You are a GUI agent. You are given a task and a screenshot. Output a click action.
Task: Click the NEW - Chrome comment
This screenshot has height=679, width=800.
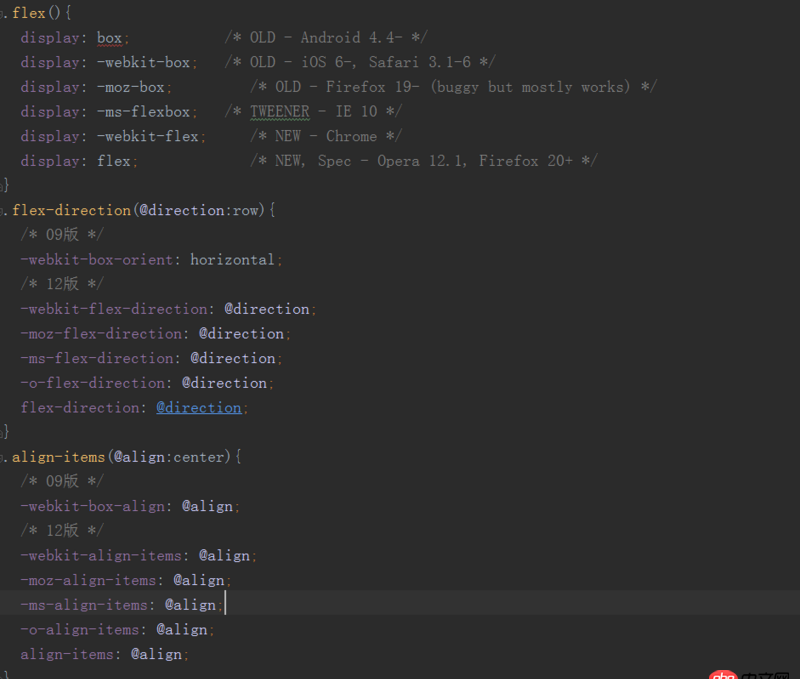pos(313,137)
